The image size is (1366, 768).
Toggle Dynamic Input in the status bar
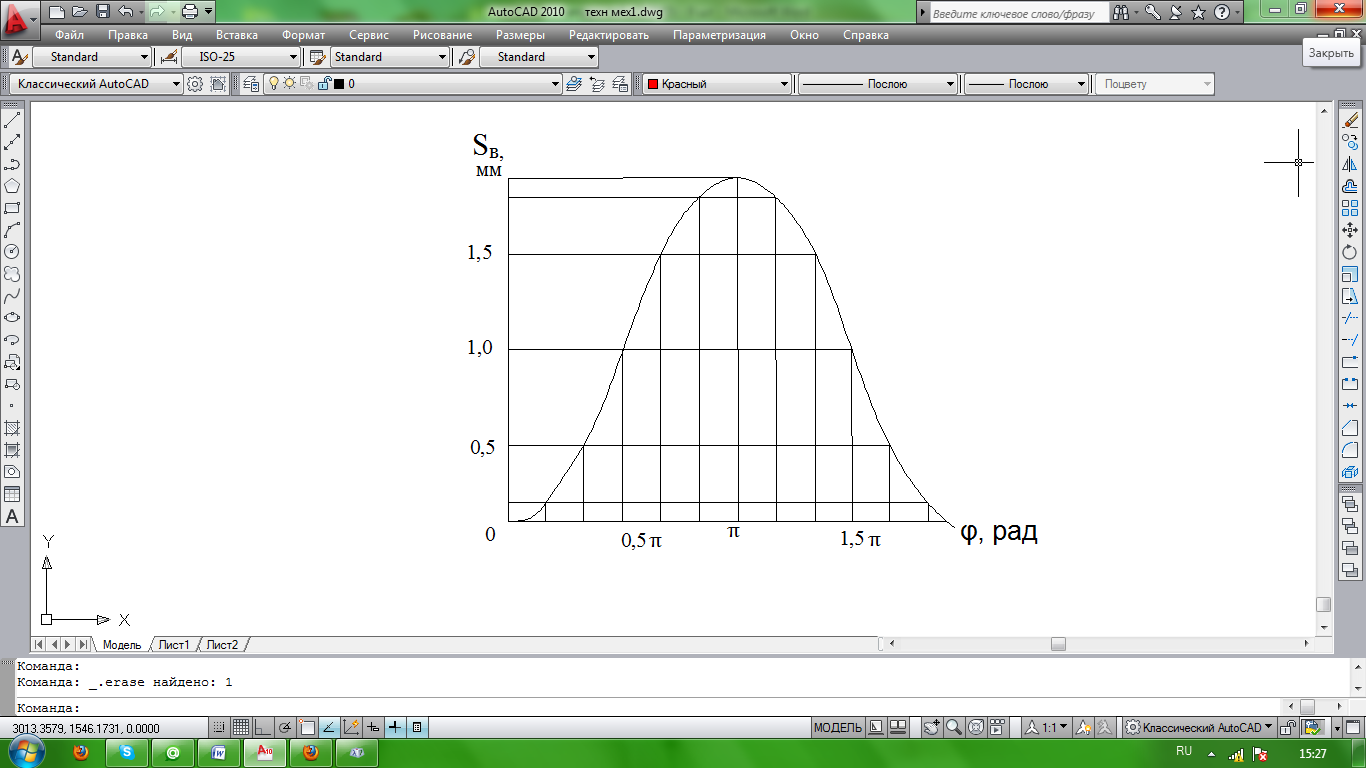[373, 728]
